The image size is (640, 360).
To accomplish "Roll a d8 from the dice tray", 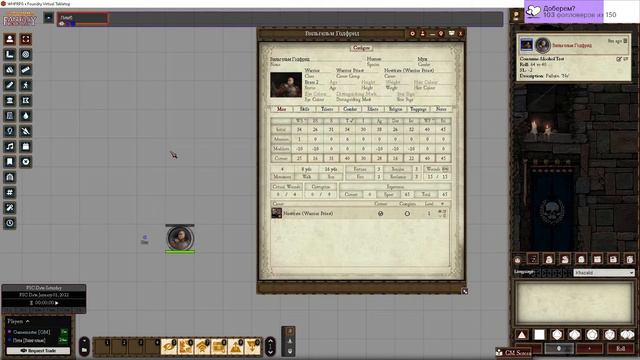I will [557, 335].
